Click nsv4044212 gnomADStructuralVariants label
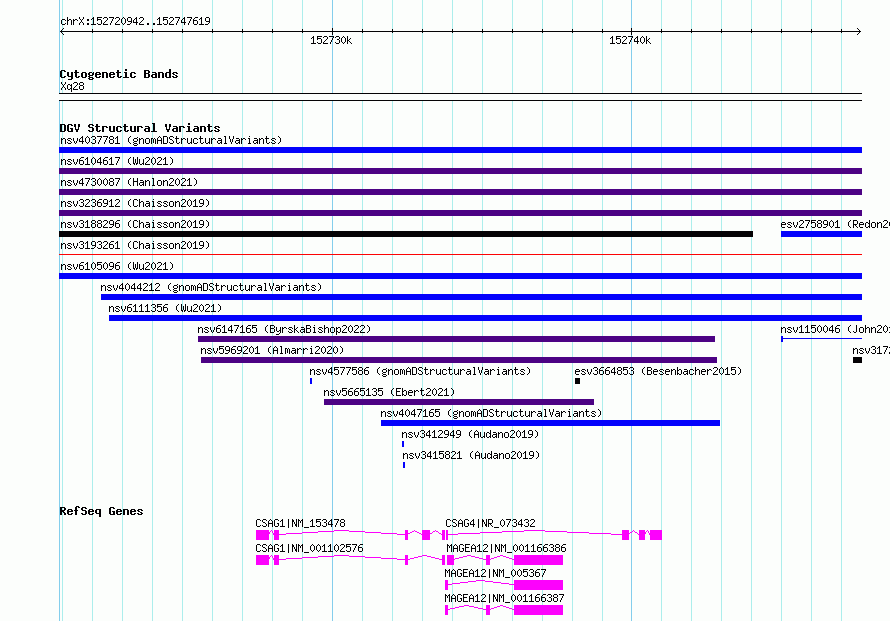 tap(211, 287)
